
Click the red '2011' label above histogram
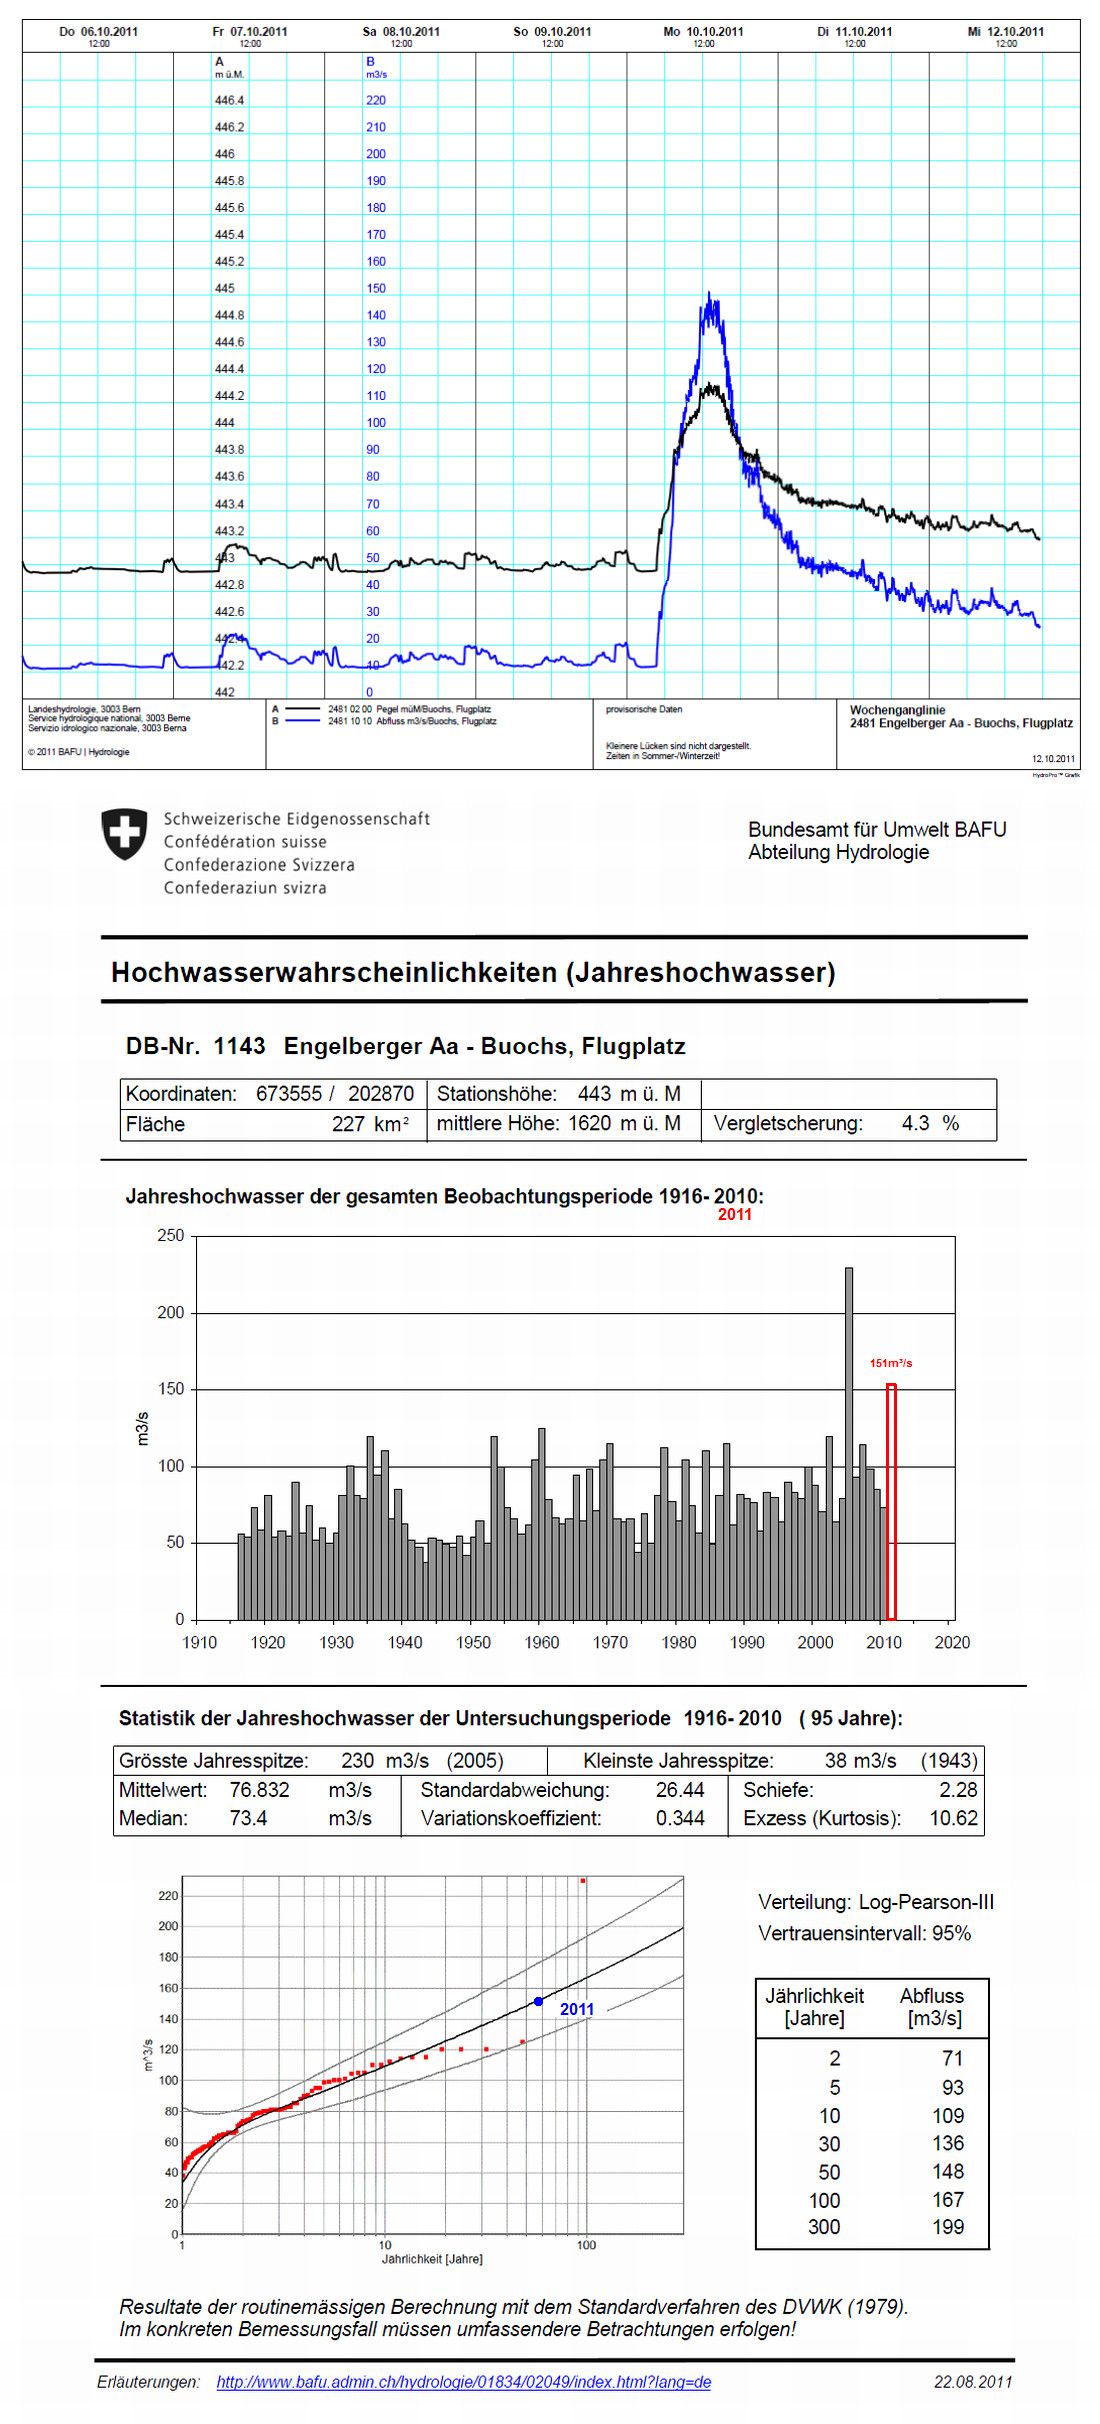pos(734,1214)
